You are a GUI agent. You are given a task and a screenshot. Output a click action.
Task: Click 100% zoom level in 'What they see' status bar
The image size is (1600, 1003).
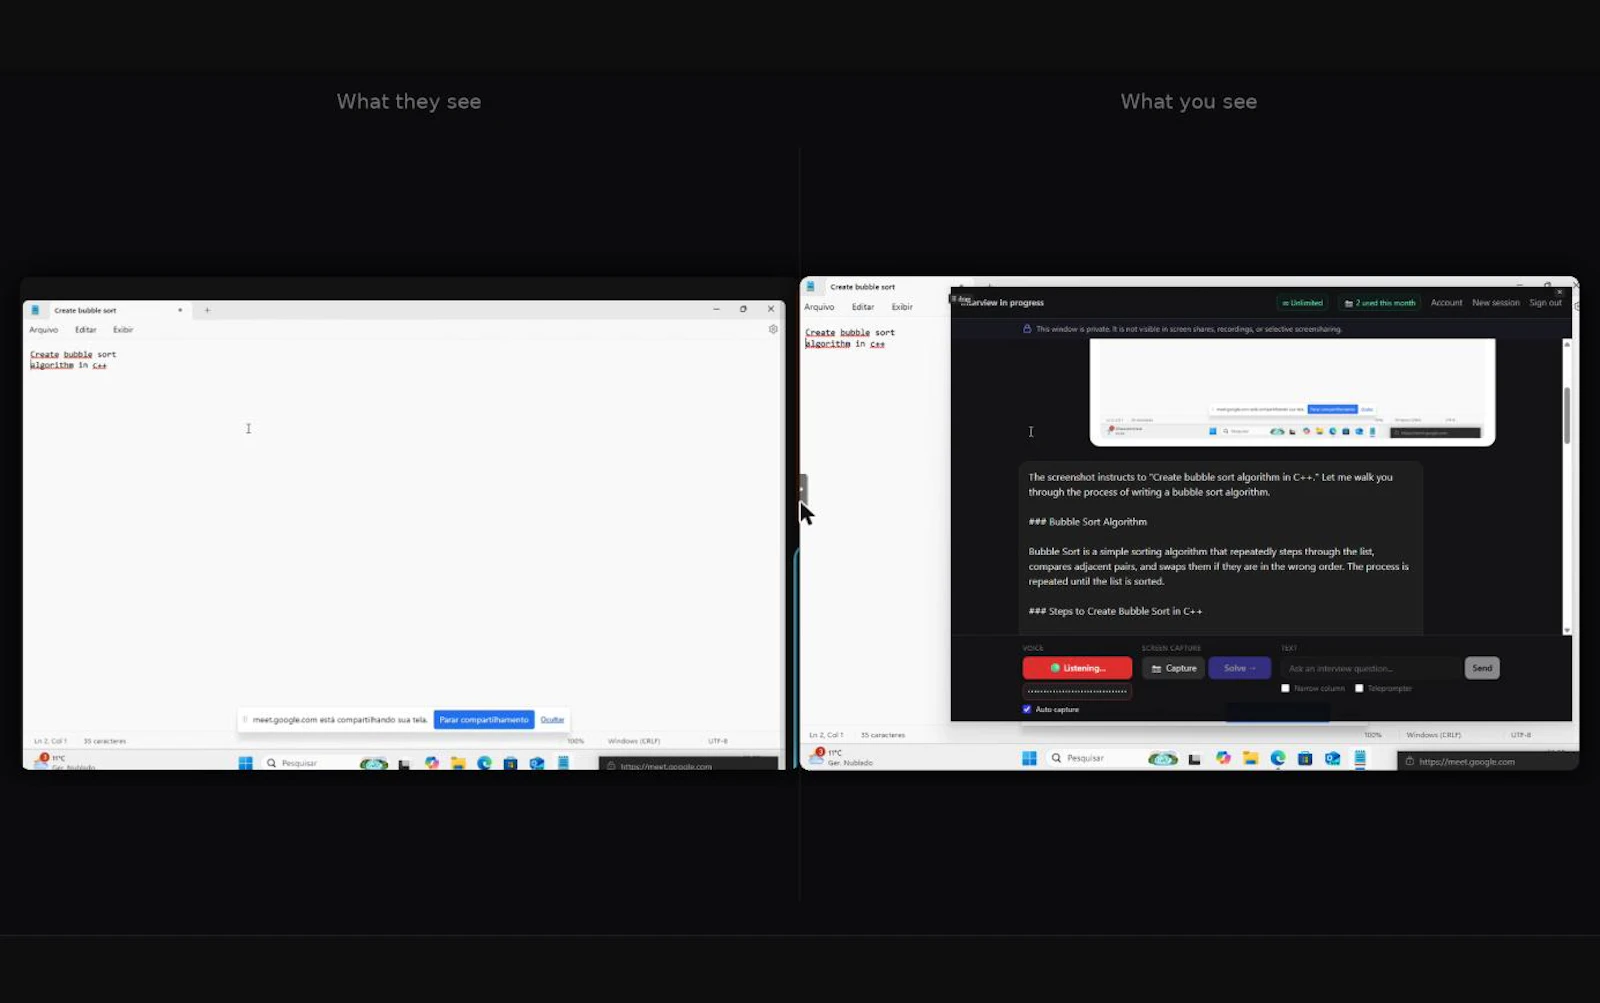pyautogui.click(x=576, y=741)
